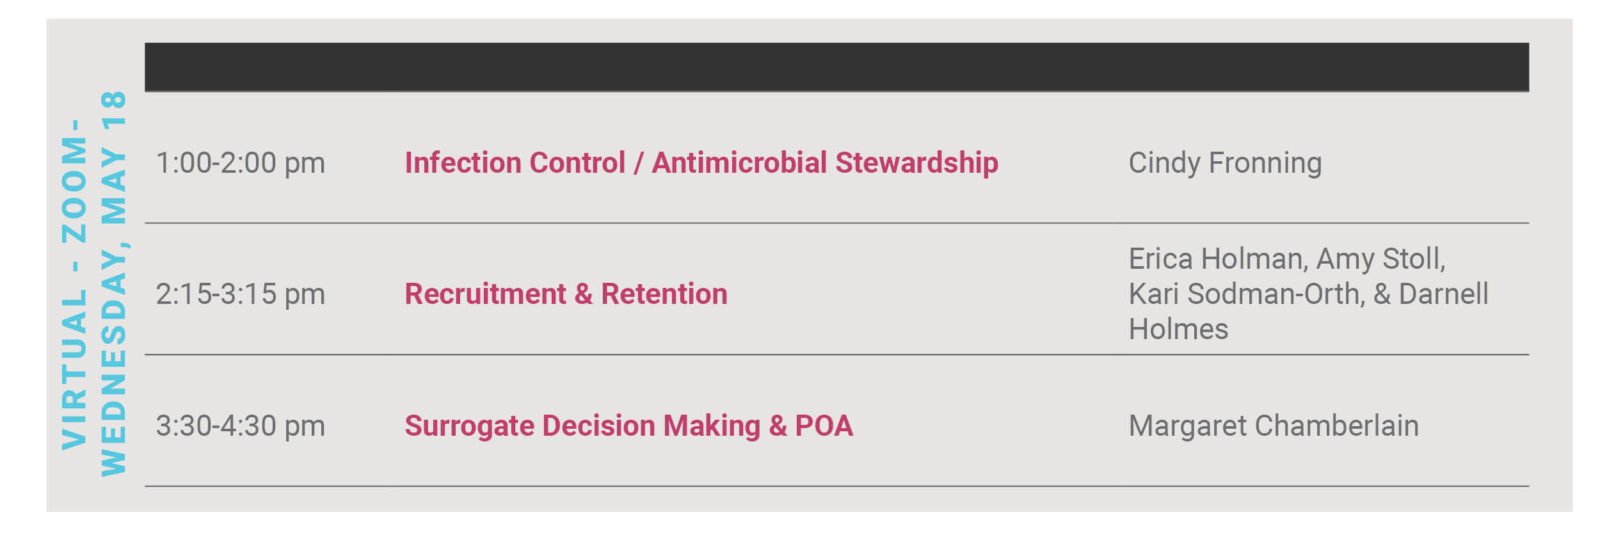Click the words Infection Control
Viewport: 1600px width, 533px height.
coord(514,163)
